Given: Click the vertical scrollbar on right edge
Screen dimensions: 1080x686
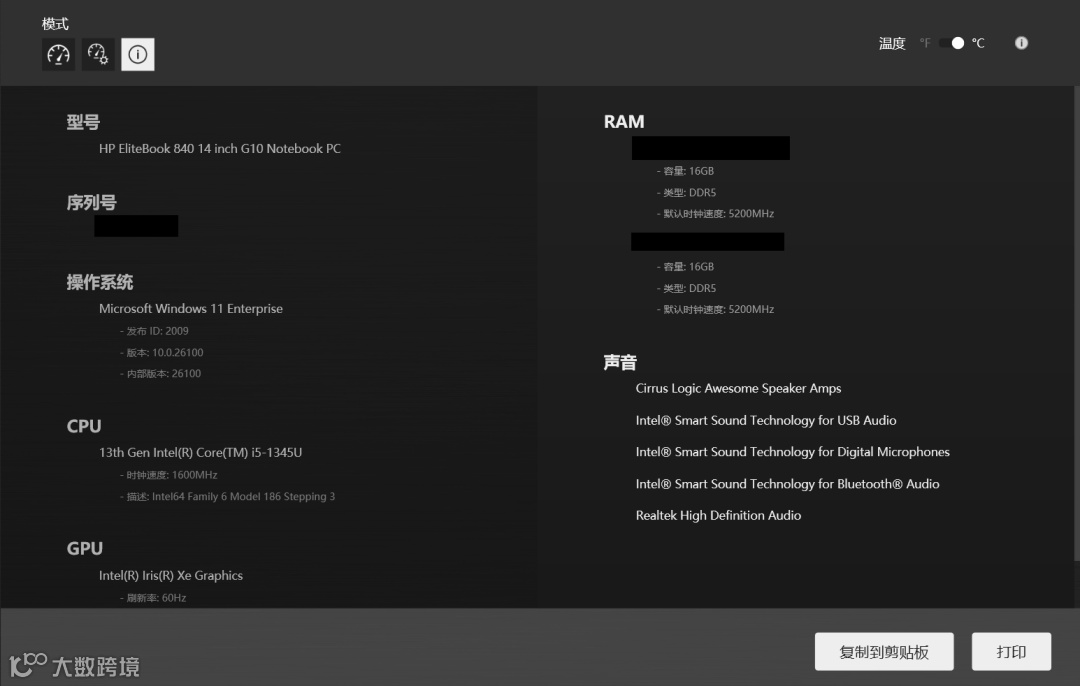Looking at the screenshot, I should point(1077,324).
